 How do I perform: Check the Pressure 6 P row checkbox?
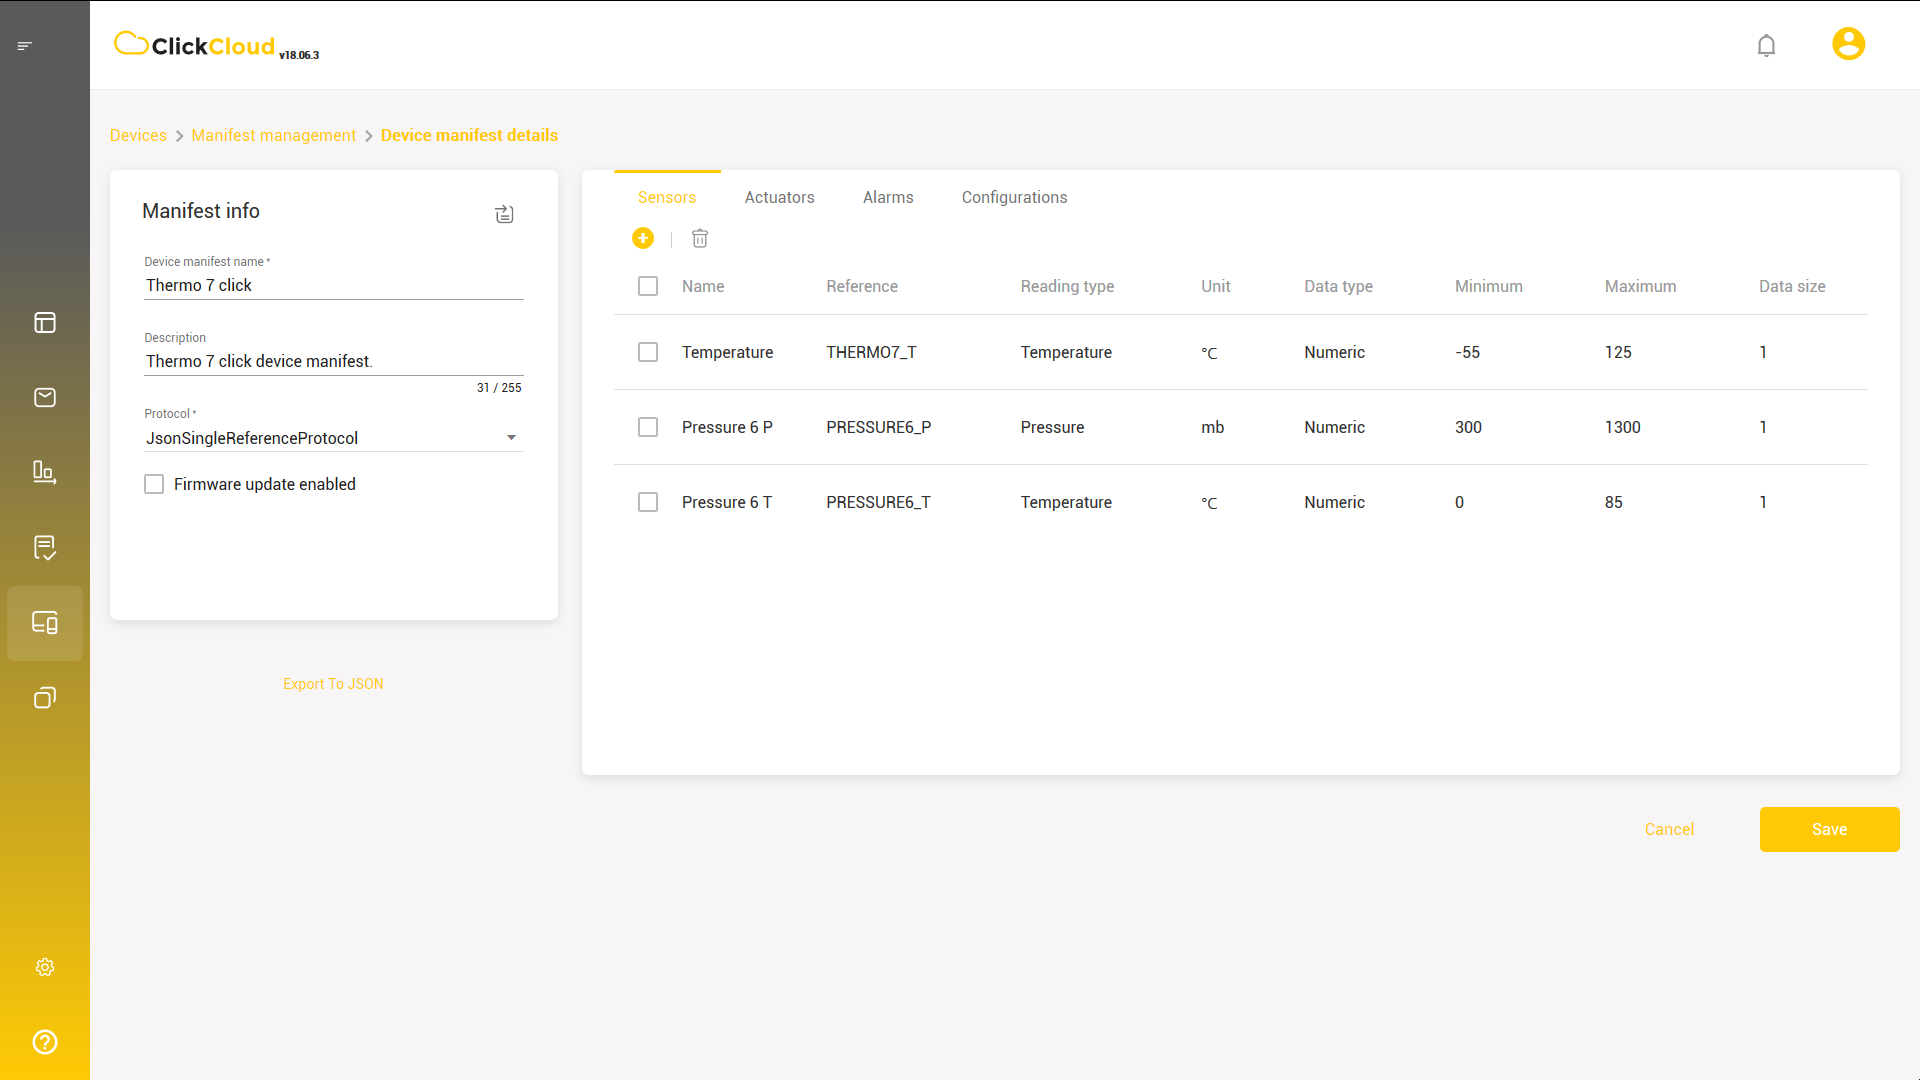(648, 427)
